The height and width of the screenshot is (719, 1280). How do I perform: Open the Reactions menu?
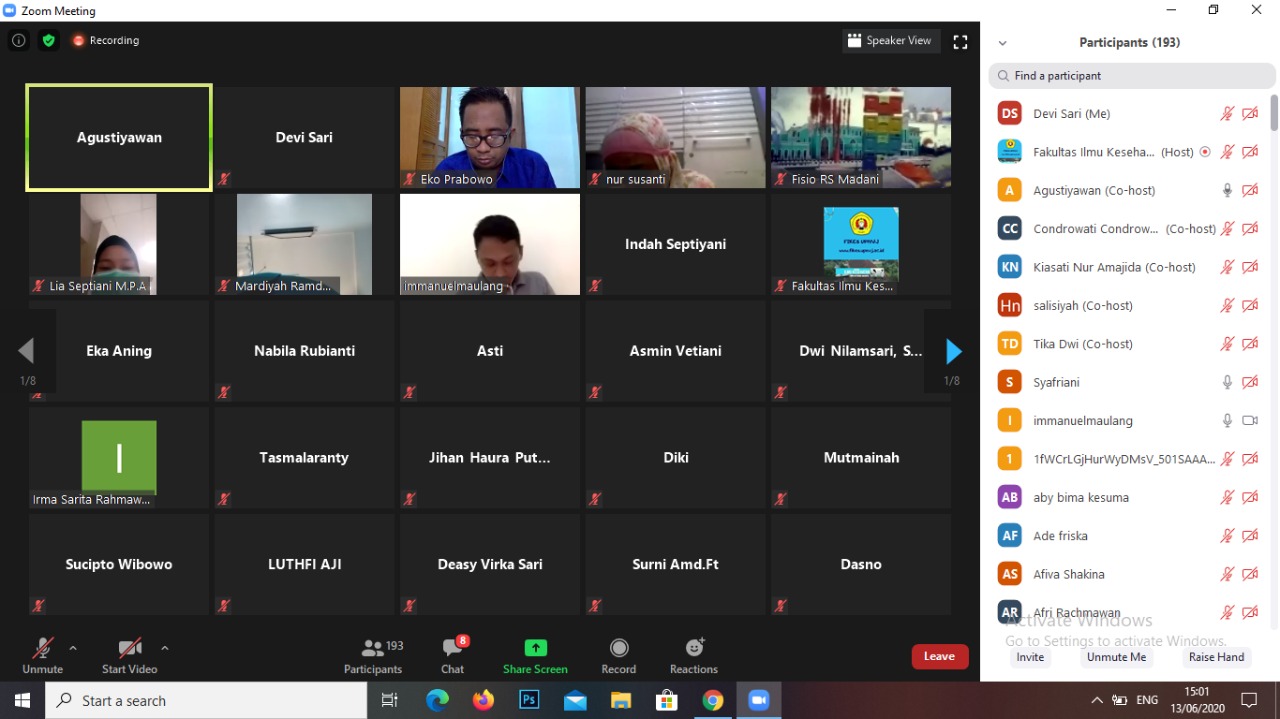coord(694,655)
